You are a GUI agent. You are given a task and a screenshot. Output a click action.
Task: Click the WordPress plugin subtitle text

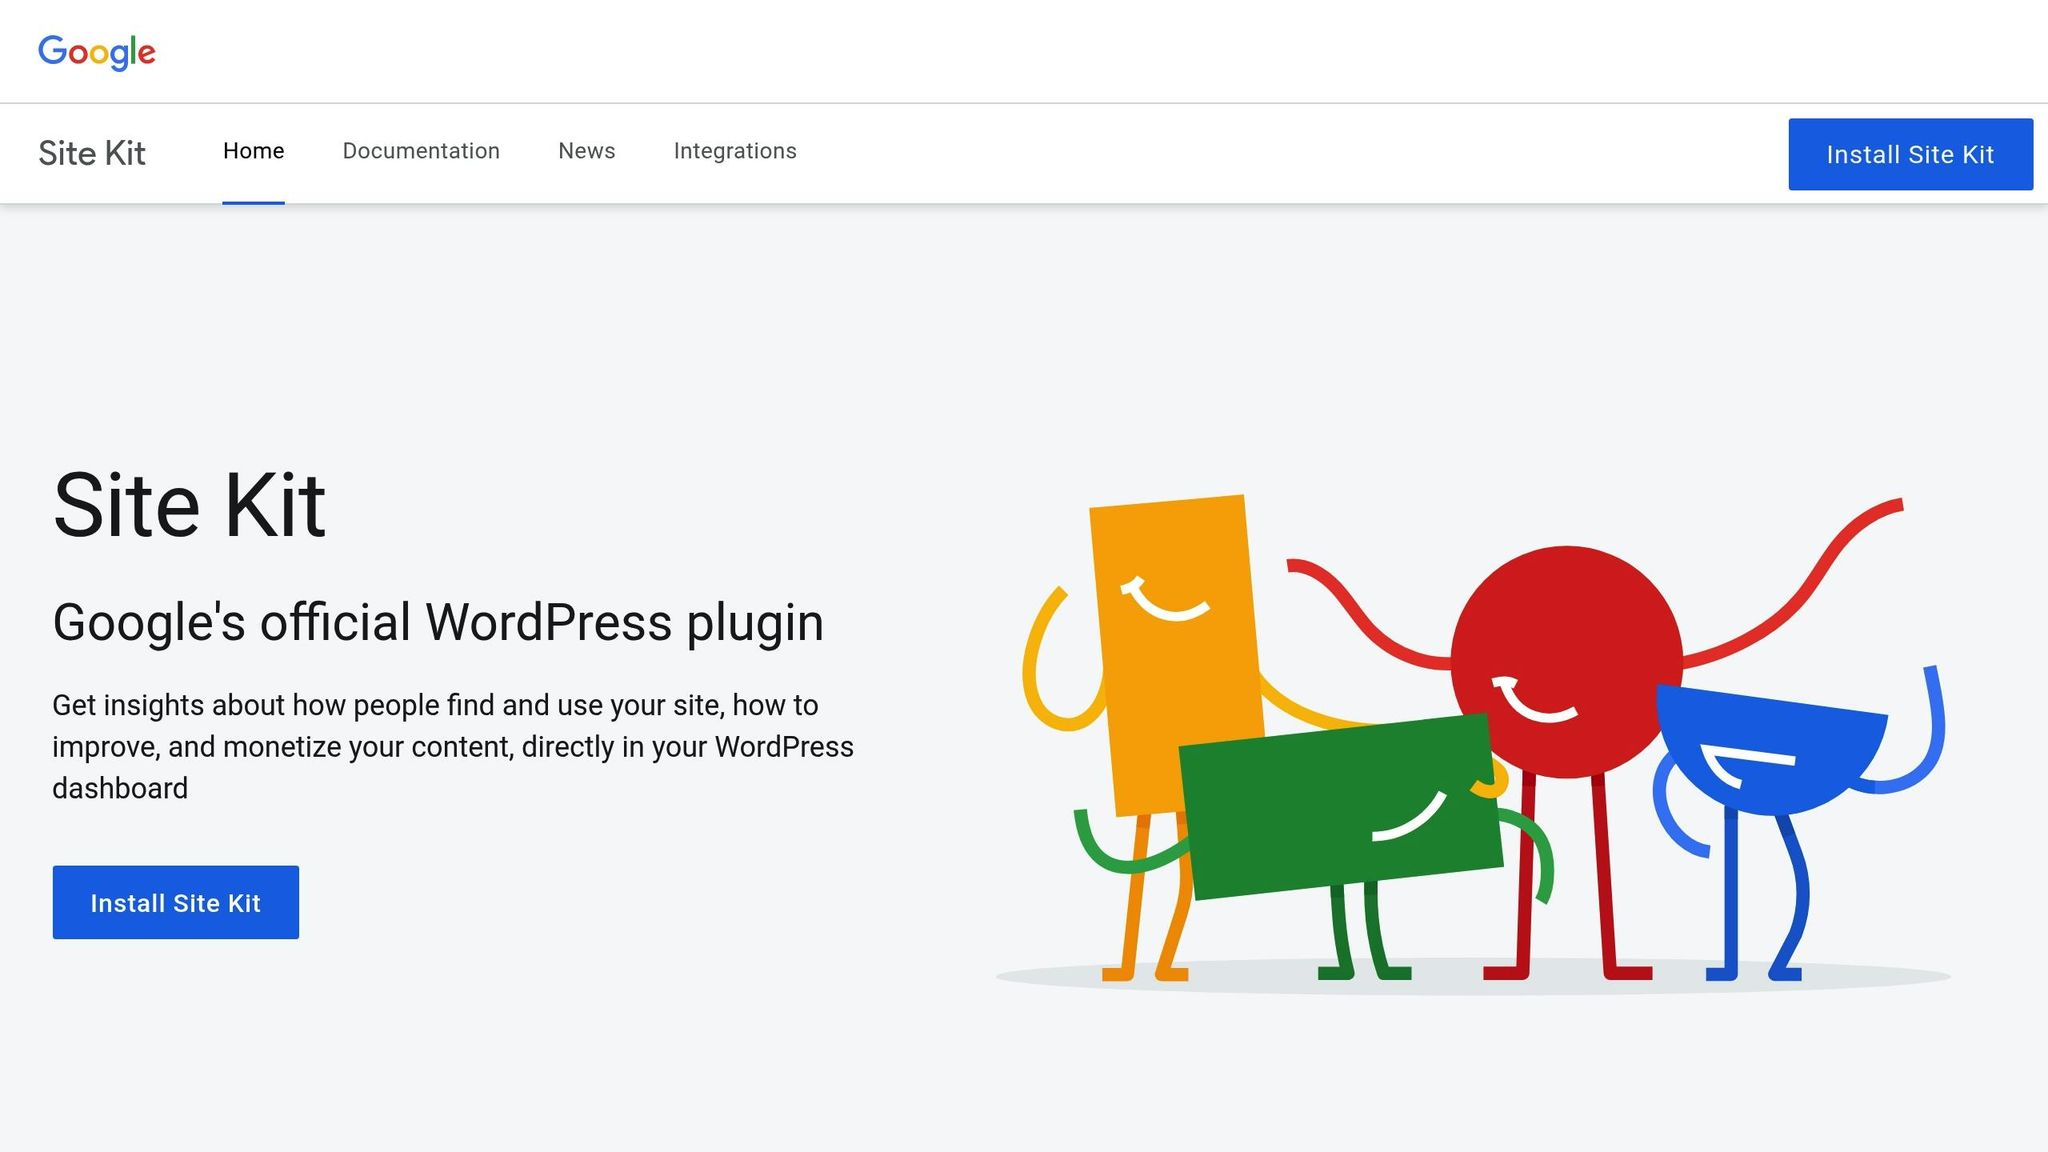(438, 621)
